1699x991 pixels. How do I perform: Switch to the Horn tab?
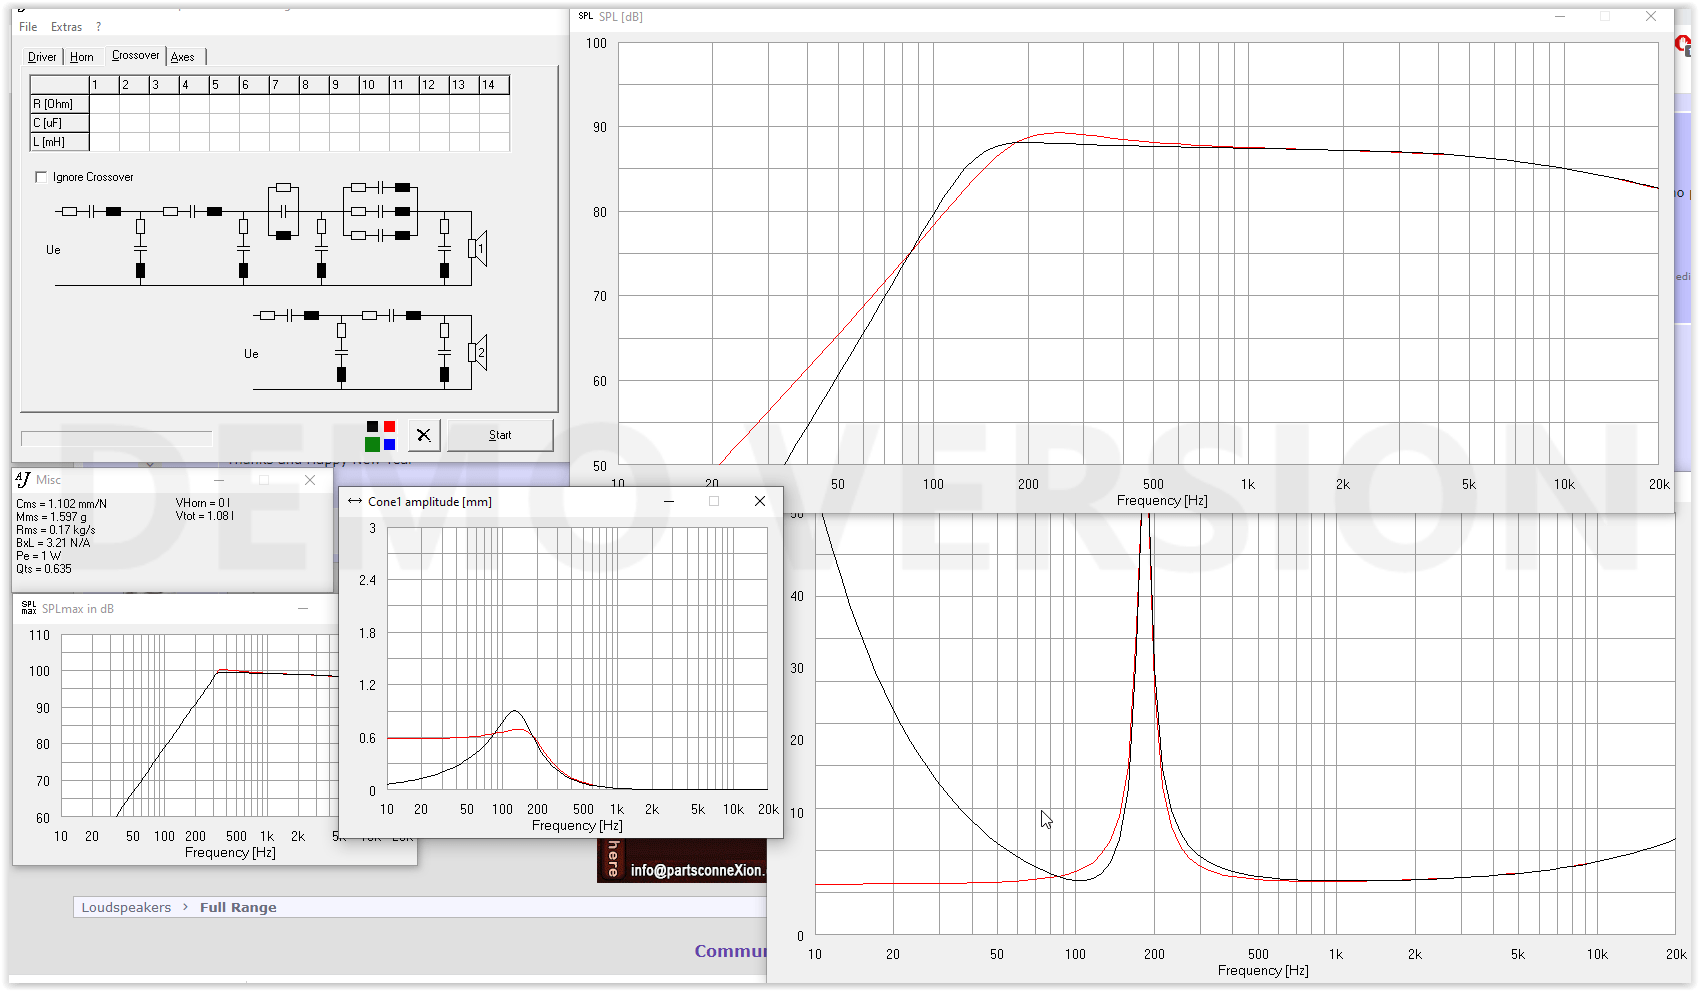tap(82, 57)
